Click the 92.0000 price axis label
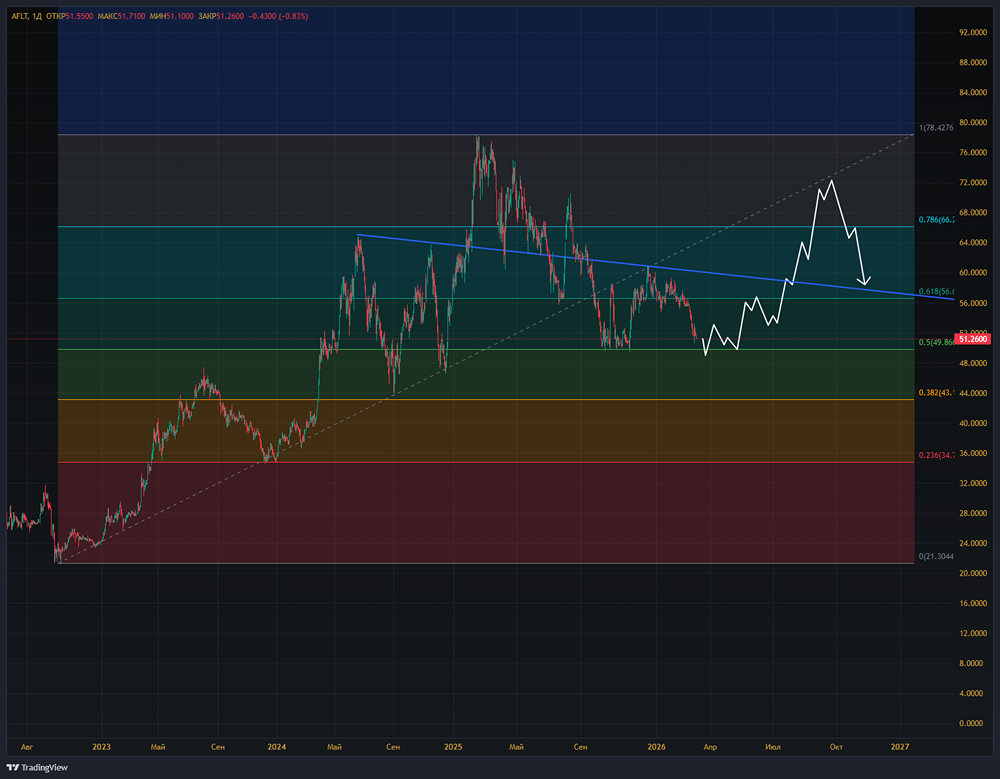 [973, 33]
